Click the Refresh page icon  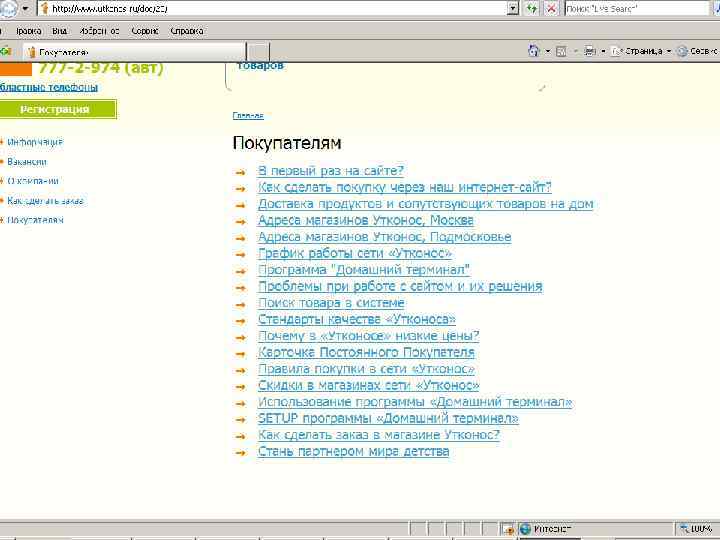[x=532, y=8]
